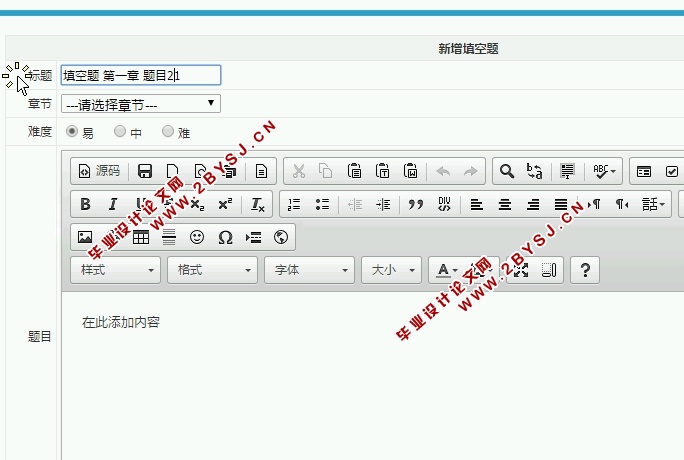Toggle Superscript formatting
This screenshot has width=684, height=460.
(225, 204)
